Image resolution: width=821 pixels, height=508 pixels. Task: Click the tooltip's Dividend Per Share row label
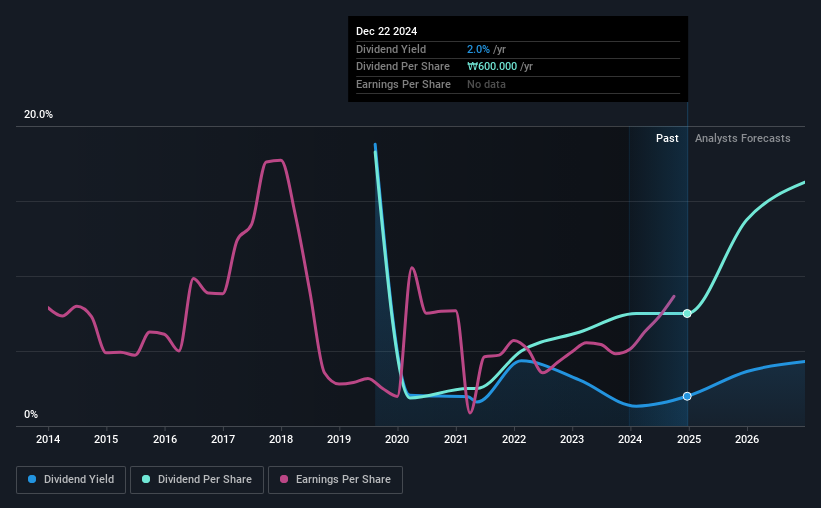tap(403, 67)
